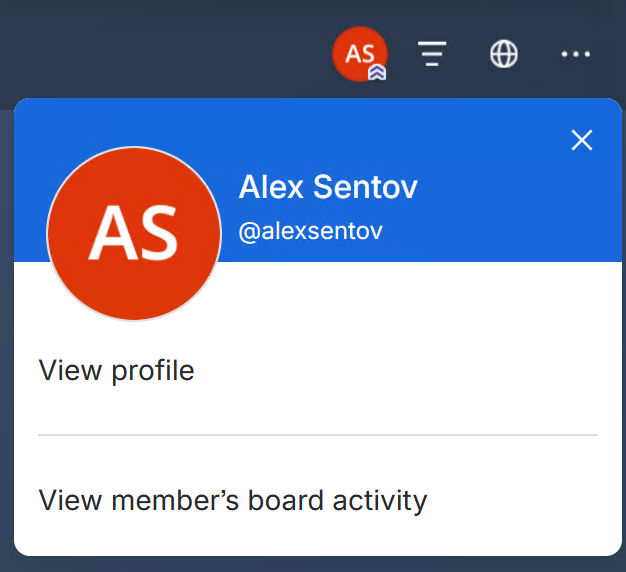Click the @alexsentov username

point(310,231)
